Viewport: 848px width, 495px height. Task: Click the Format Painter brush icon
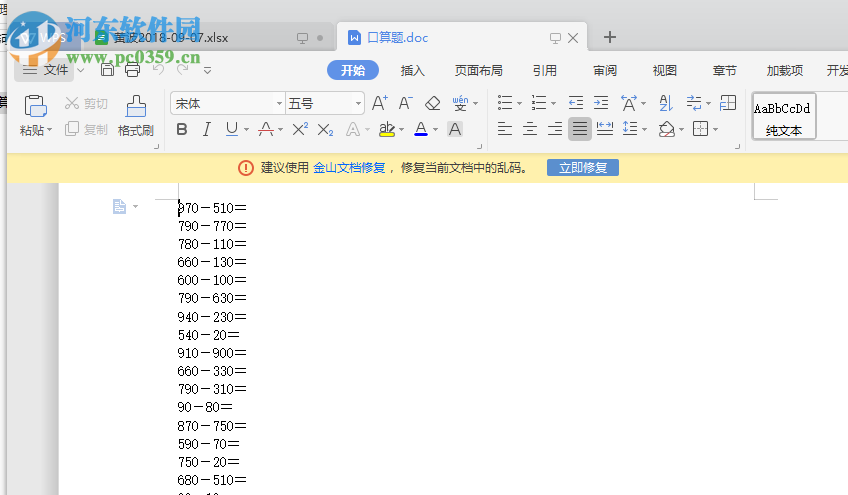[136, 106]
